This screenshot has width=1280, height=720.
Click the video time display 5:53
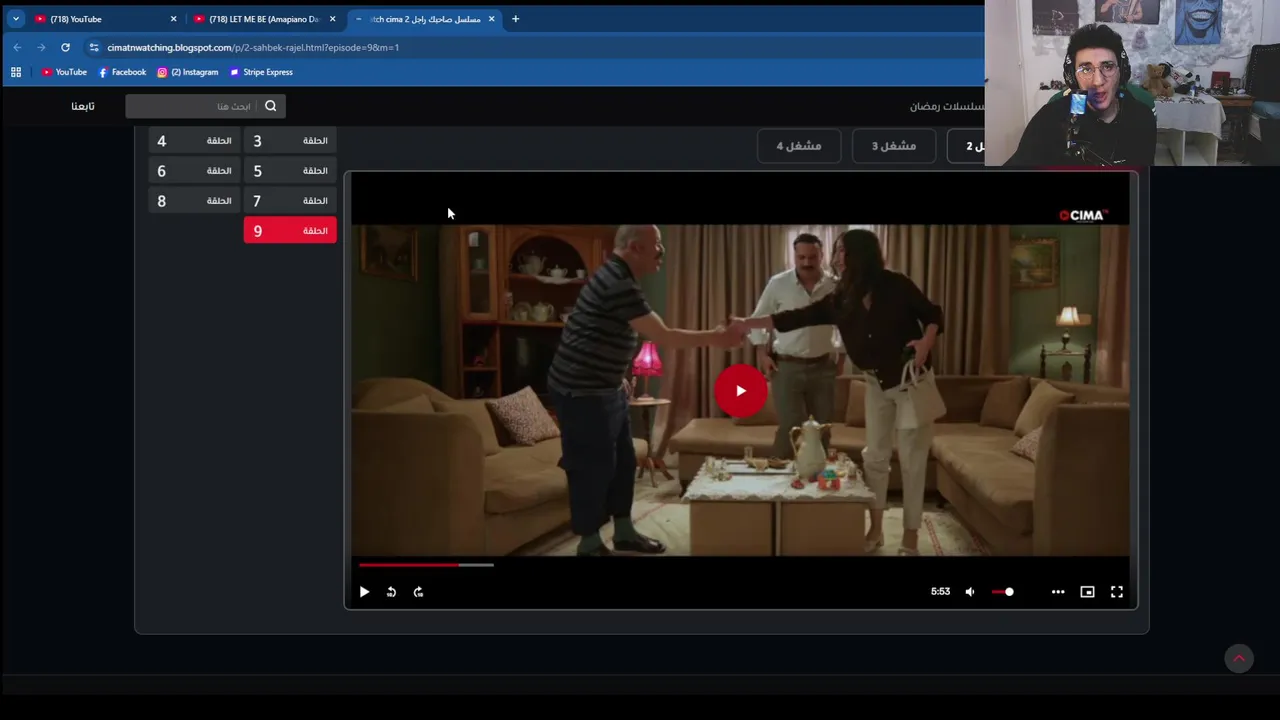[x=940, y=592]
